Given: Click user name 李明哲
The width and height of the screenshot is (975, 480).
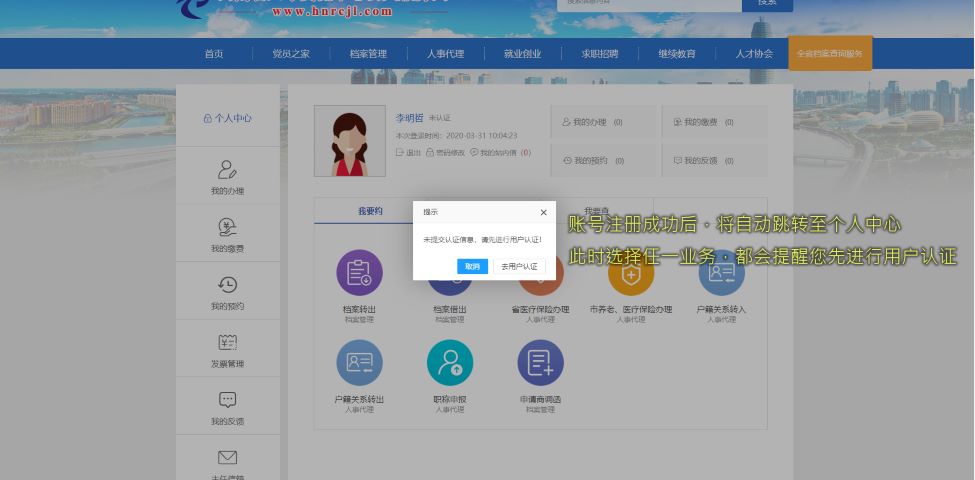Looking at the screenshot, I should point(409,118).
